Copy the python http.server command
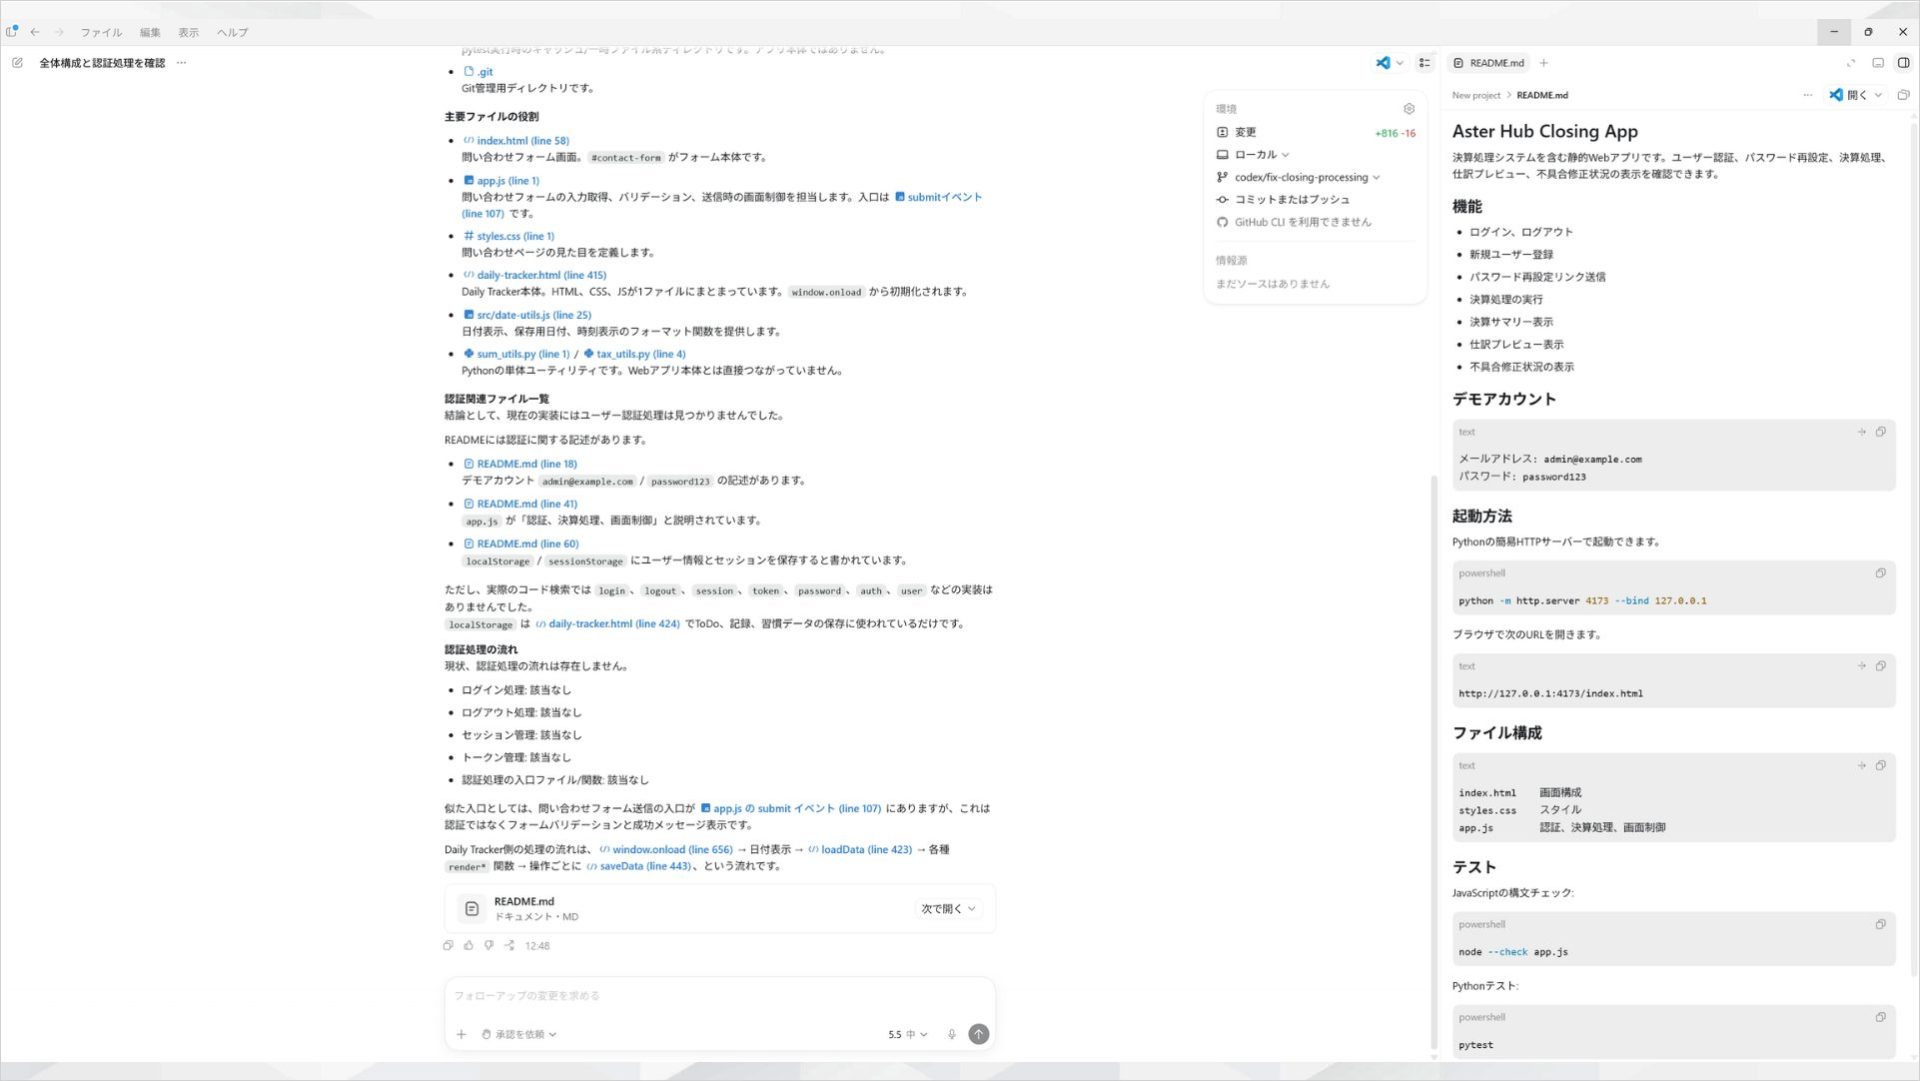 pos(1881,573)
